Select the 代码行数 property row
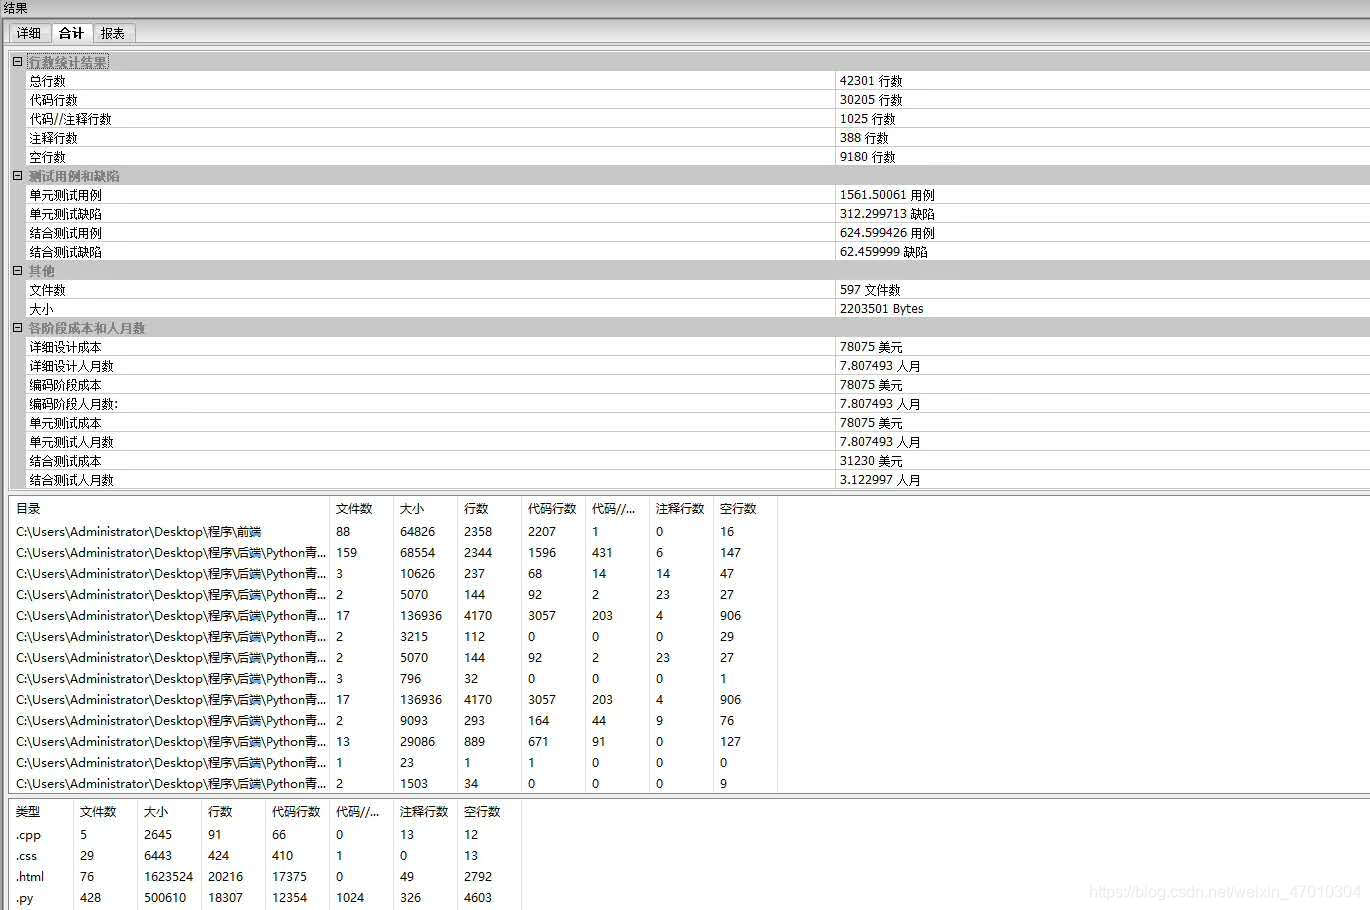 [697, 100]
